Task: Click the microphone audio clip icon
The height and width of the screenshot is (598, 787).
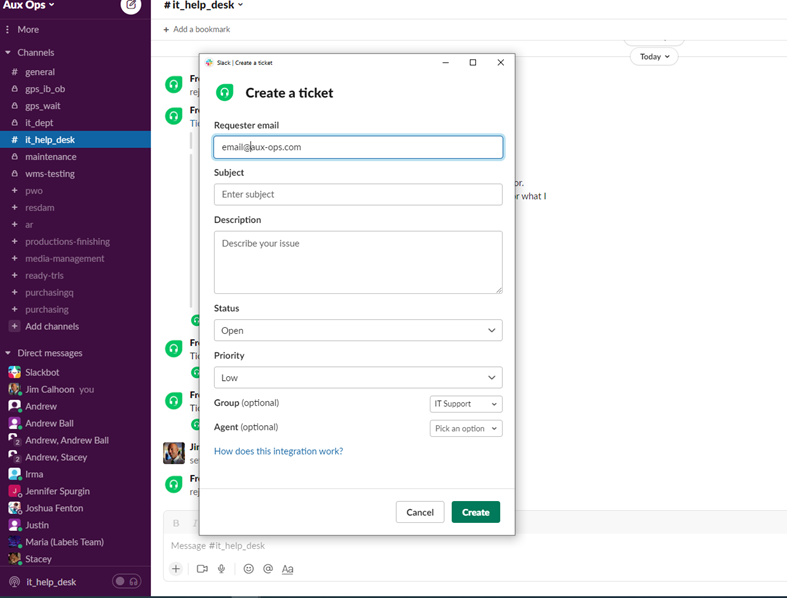Action: 221,569
